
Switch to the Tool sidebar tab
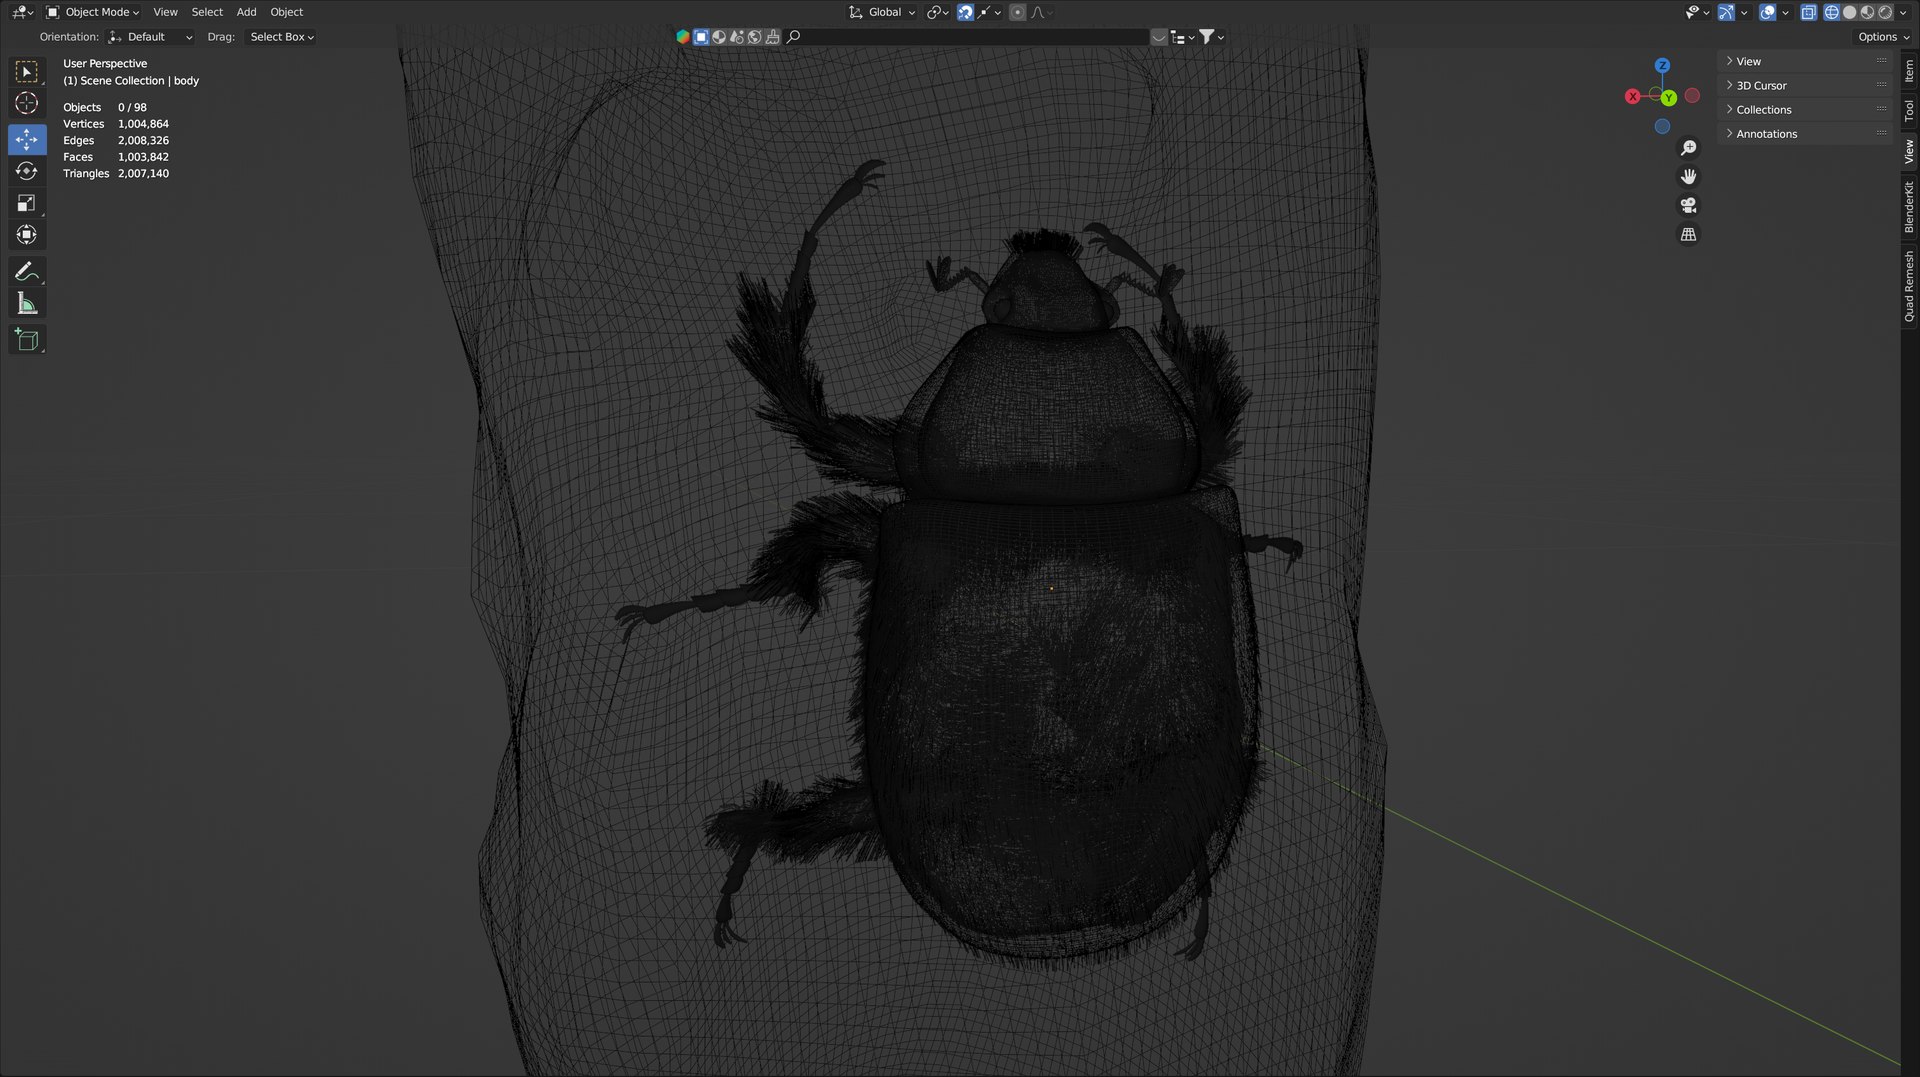click(1909, 110)
